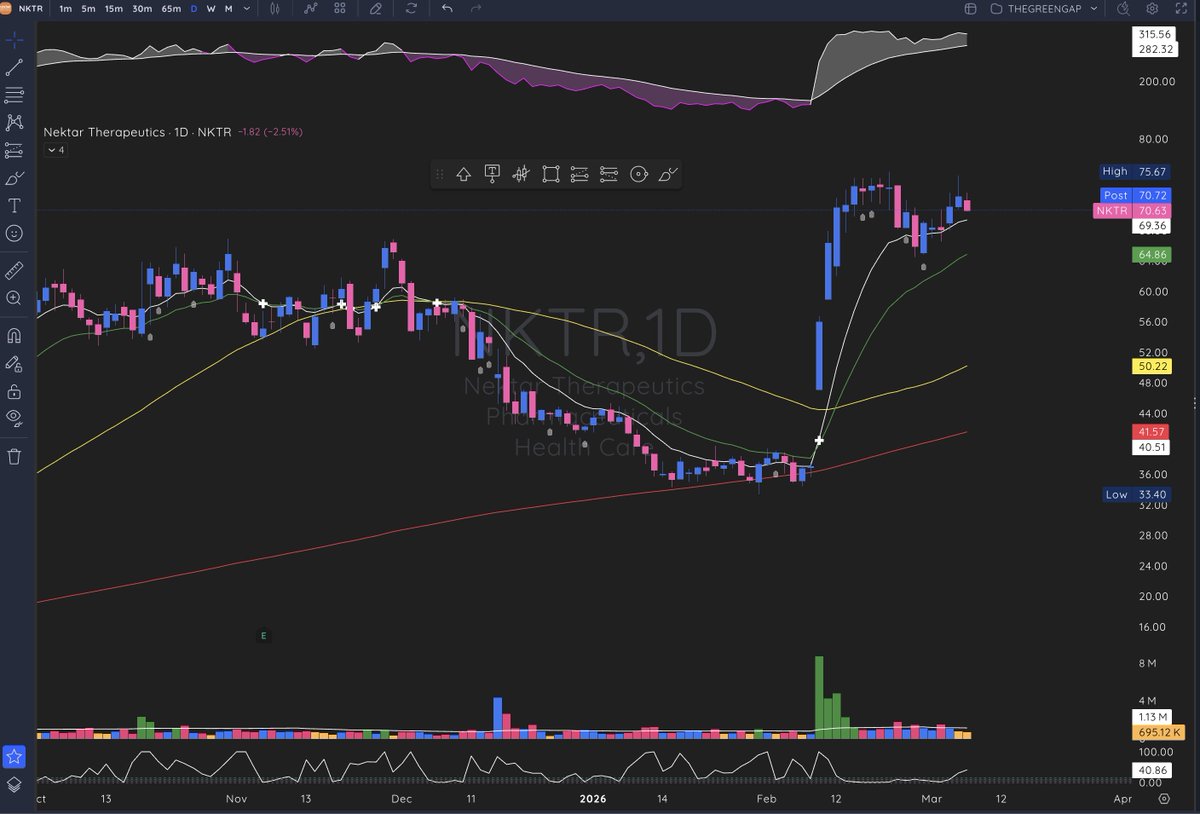This screenshot has width=1200, height=814.
Task: Click the pencil alert/edit icon in top toolbar
Action: (x=376, y=8)
